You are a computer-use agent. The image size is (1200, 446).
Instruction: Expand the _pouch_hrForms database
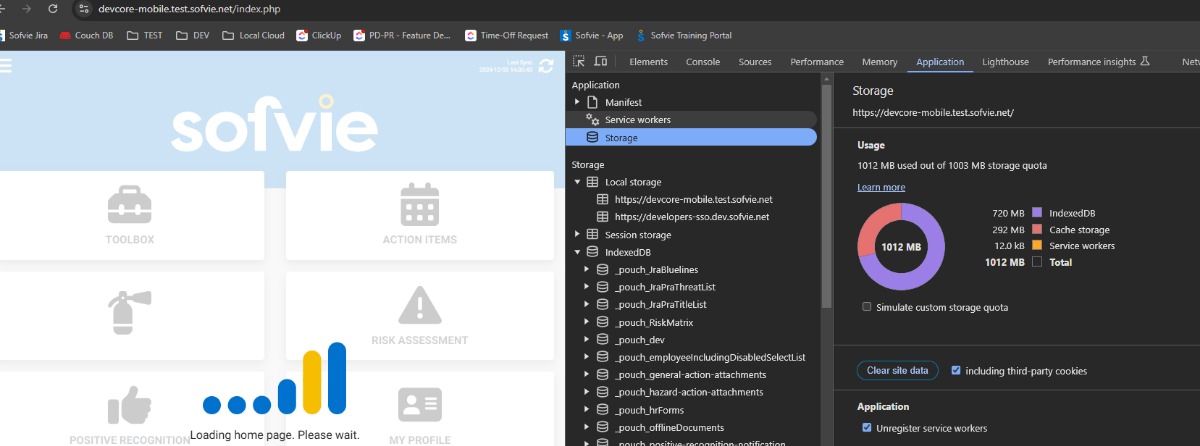[x=587, y=410]
